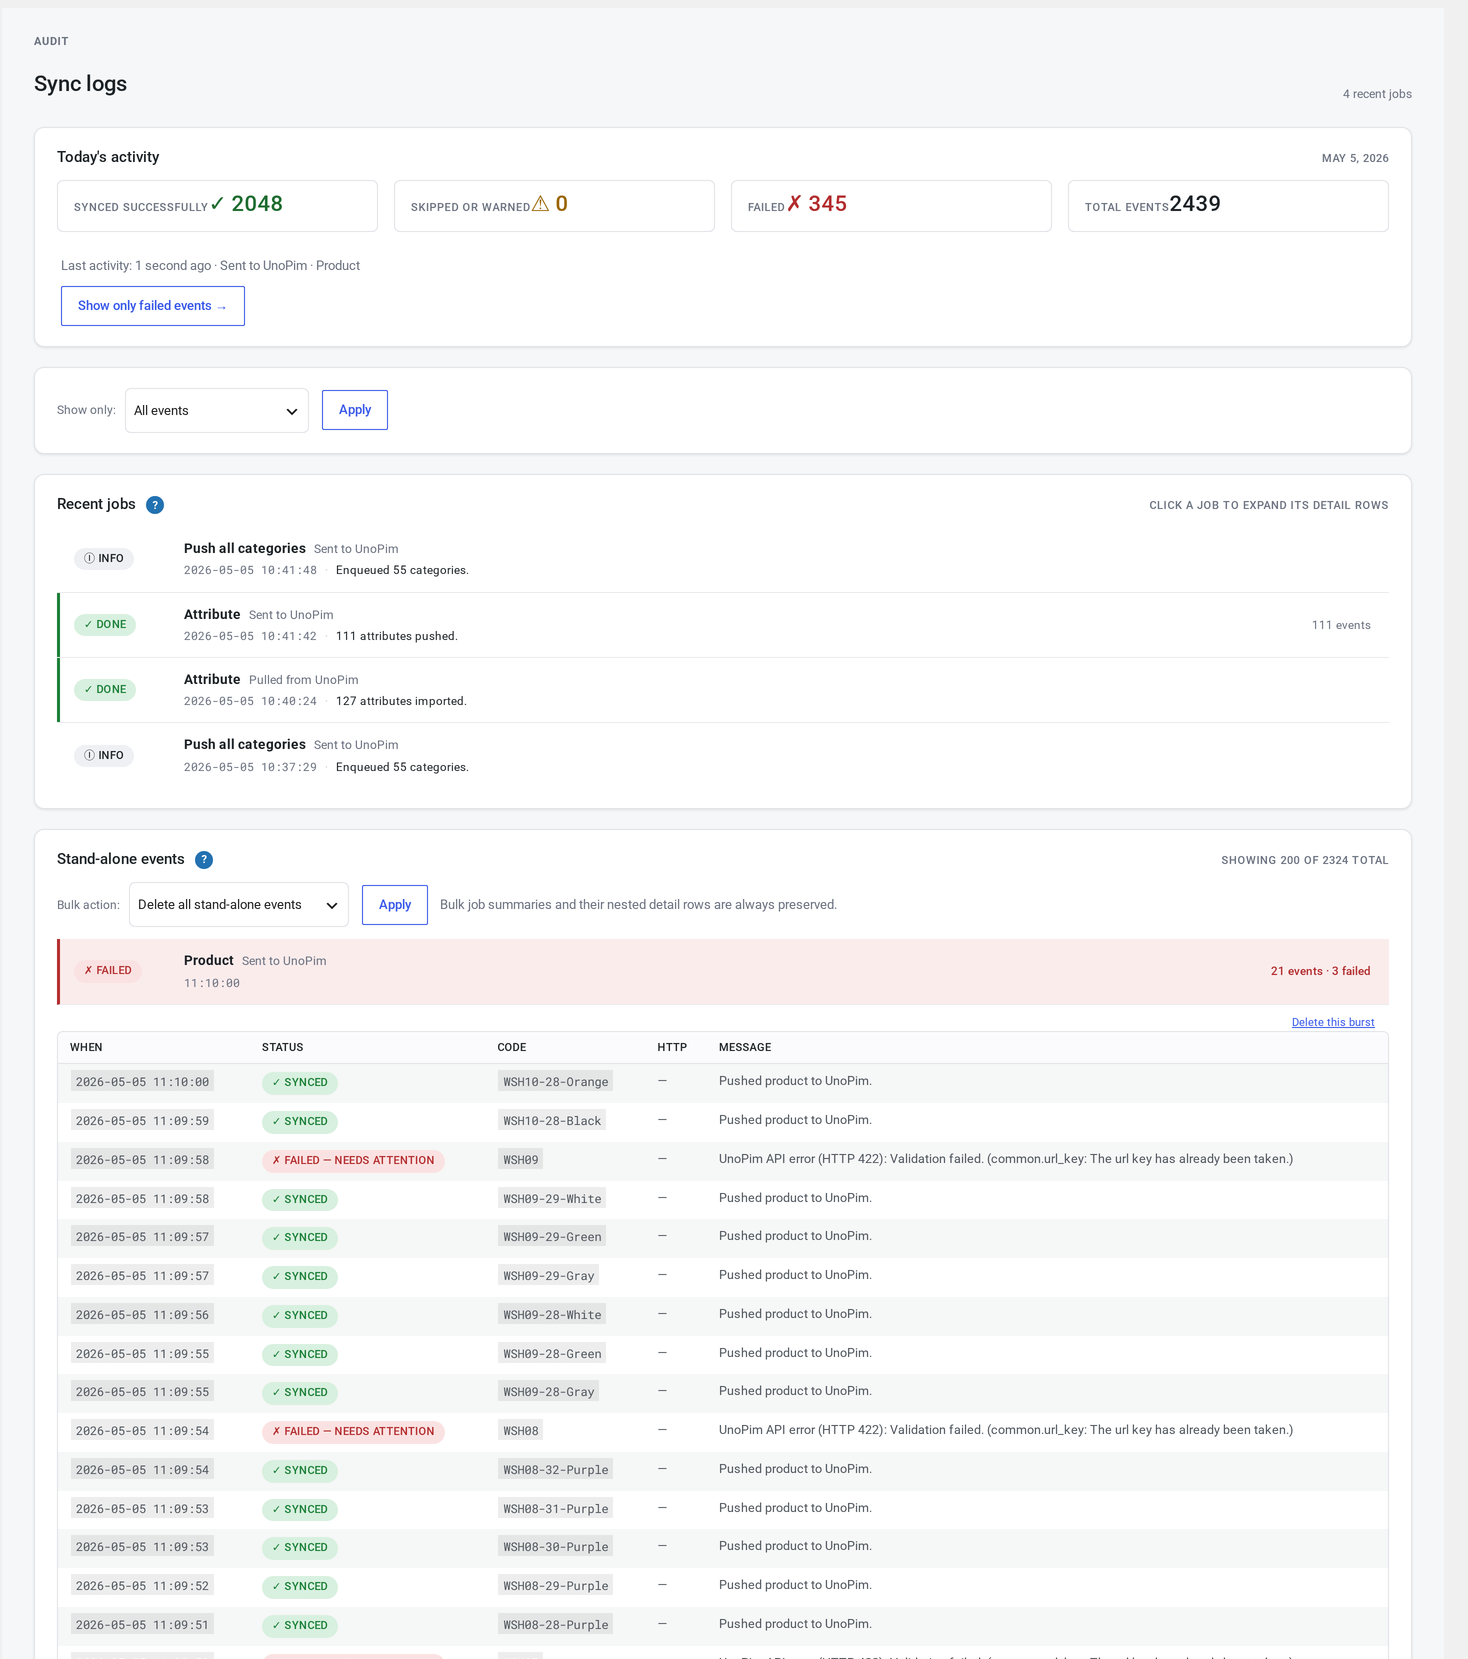Screen dimensions: 1468x1659
Task: Click SYNCED badge for WSH09-29-Green row
Action: (x=300, y=1237)
